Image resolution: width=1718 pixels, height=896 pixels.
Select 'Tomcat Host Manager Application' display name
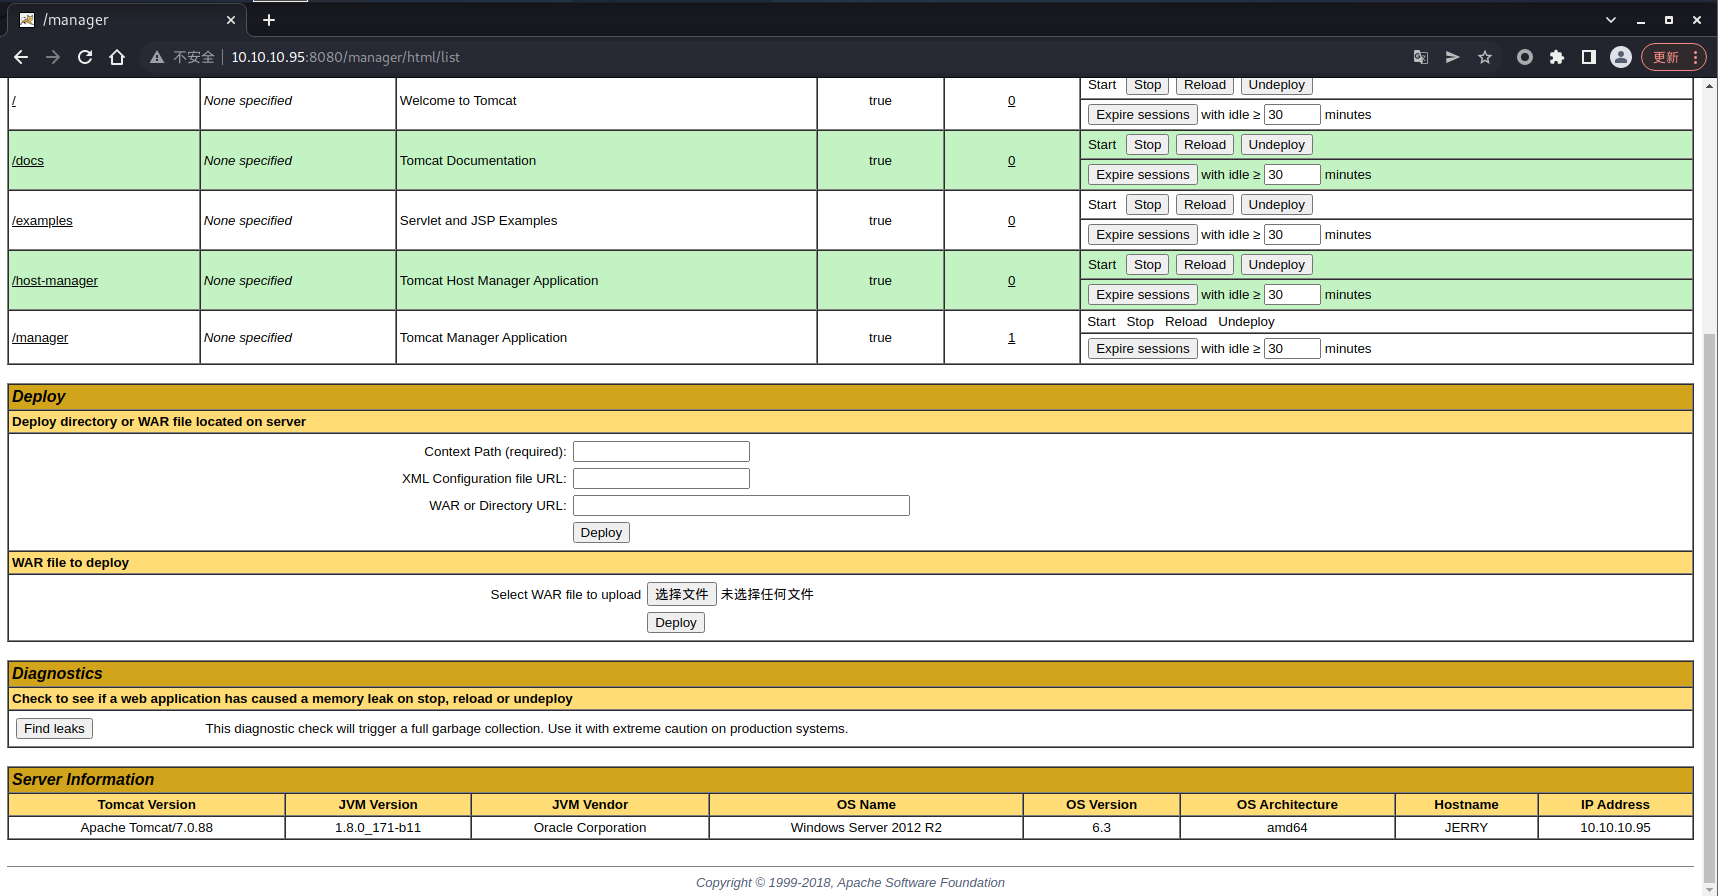coord(499,281)
